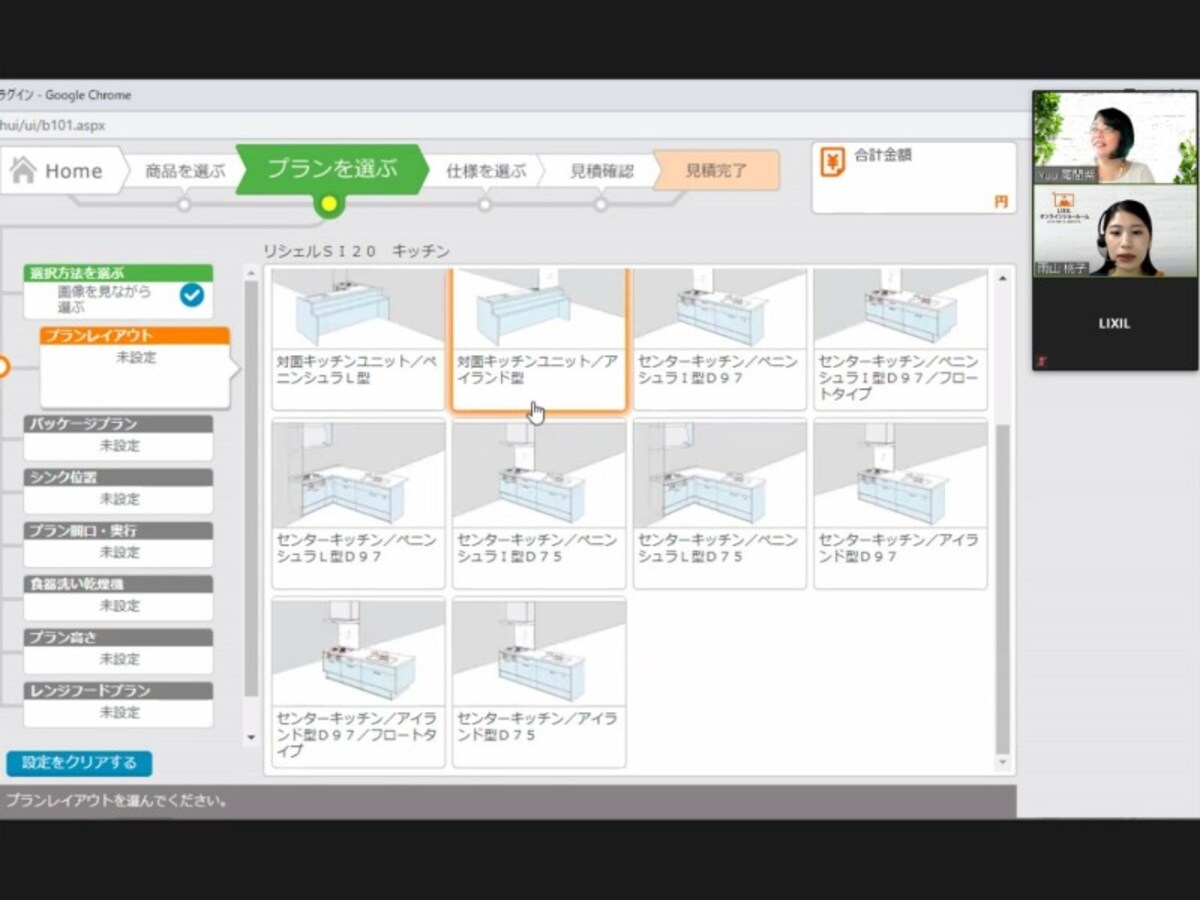This screenshot has width=1200, height=900.
Task: Open the 見積確認 step
Action: click(x=601, y=171)
